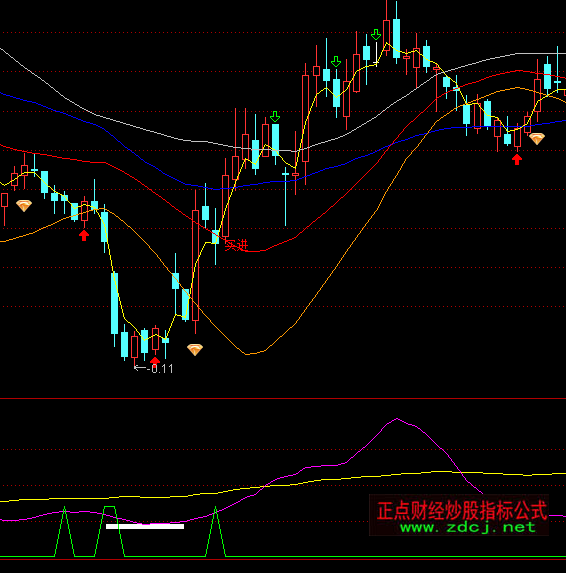Click the red up arrow near the left edge
Image resolution: width=566 pixels, height=573 pixels.
[x=84, y=235]
